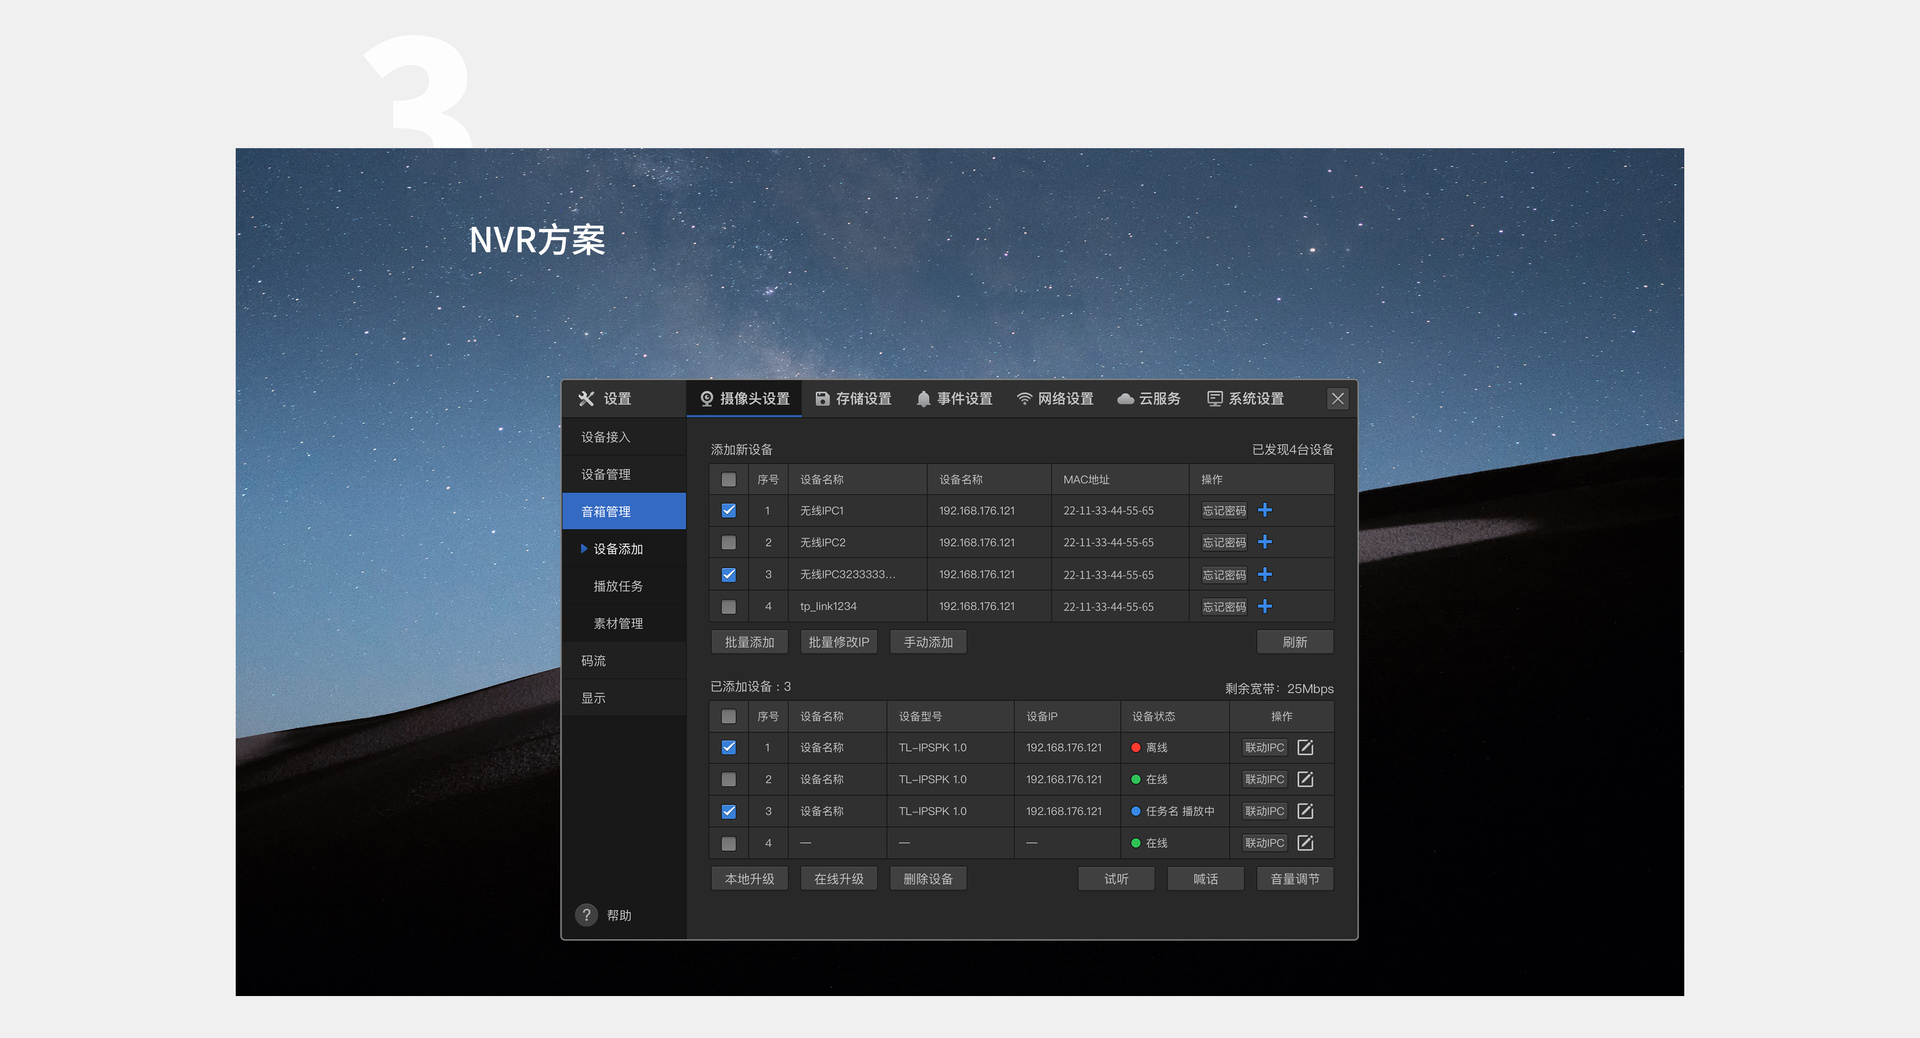
Task: Click the 批量添加 button
Action: coord(749,642)
